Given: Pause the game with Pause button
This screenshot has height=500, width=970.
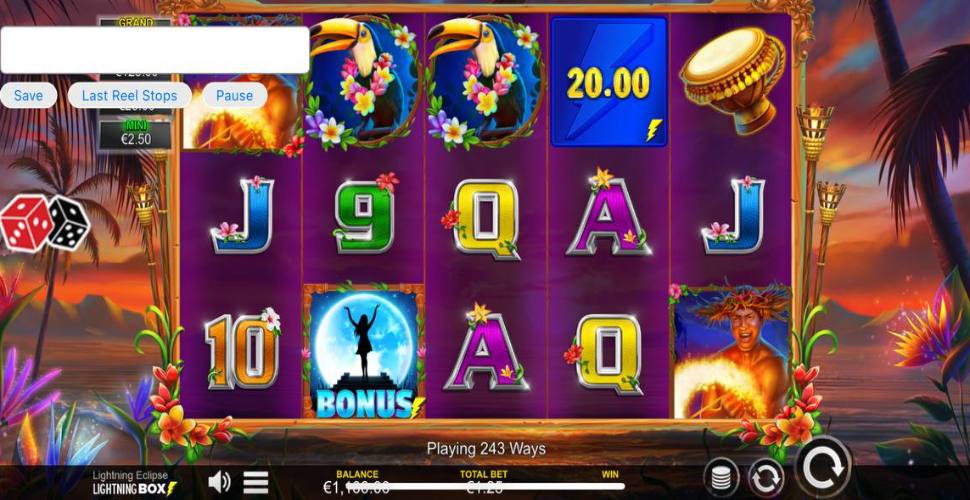Looking at the screenshot, I should [x=234, y=95].
